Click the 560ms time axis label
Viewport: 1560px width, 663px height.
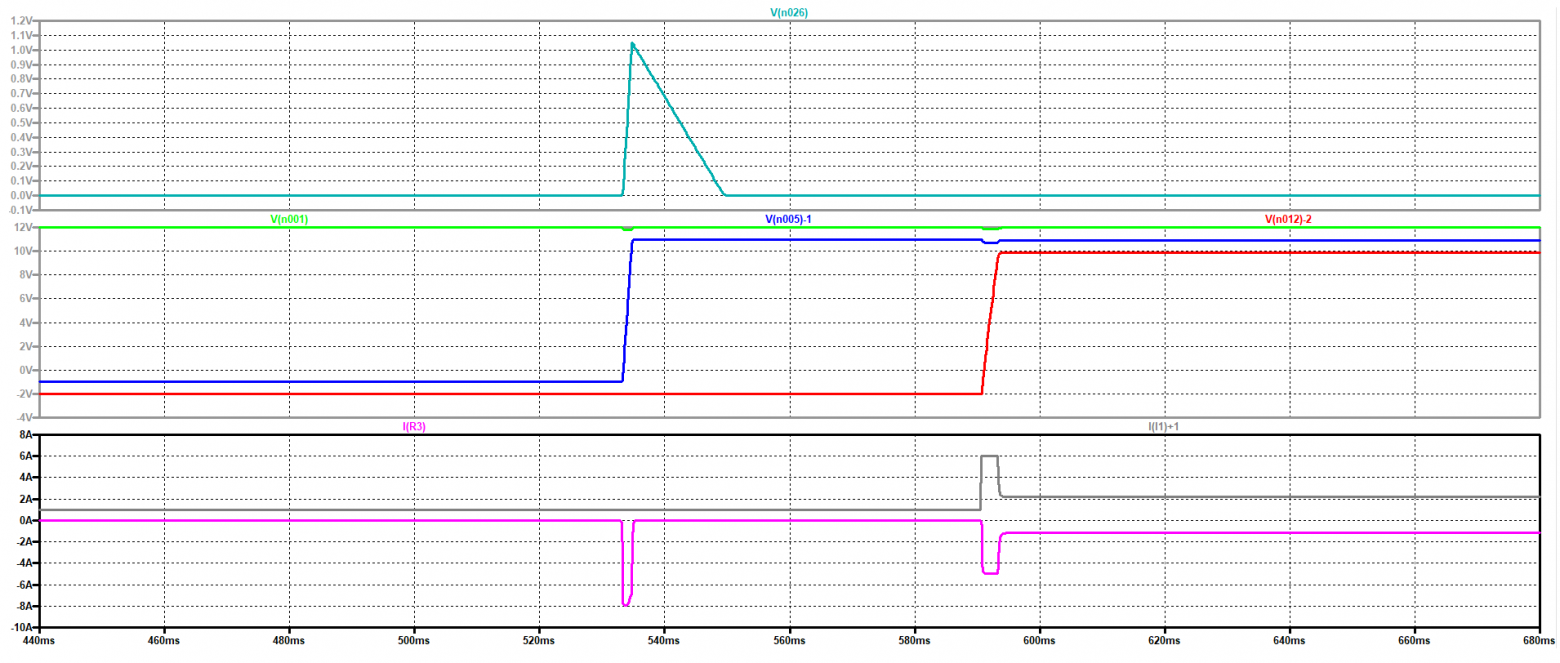(x=789, y=639)
